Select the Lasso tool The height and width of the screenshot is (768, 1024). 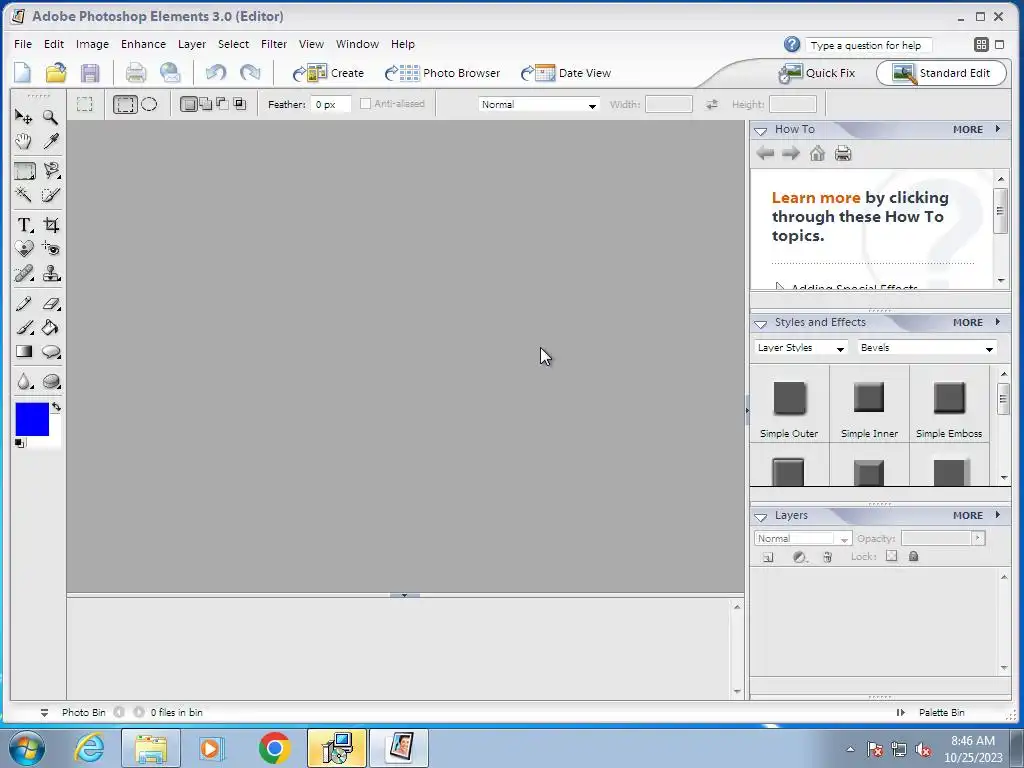51,171
